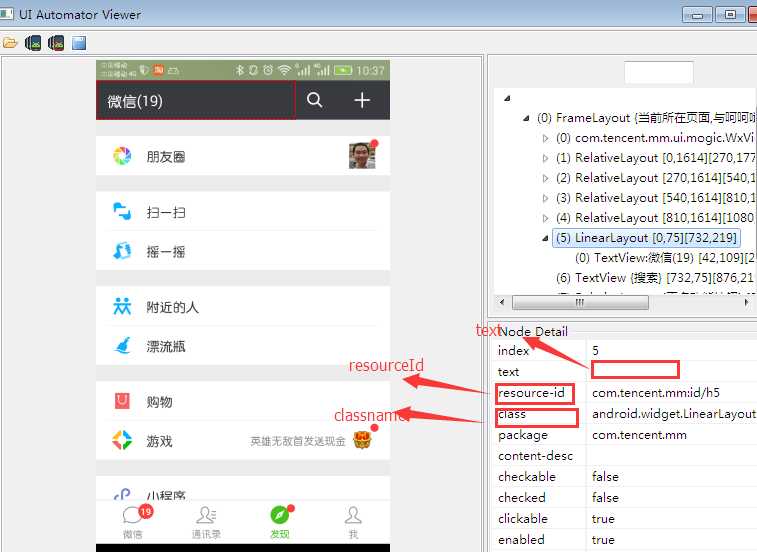Tap the 购物 label

pyautogui.click(x=159, y=402)
